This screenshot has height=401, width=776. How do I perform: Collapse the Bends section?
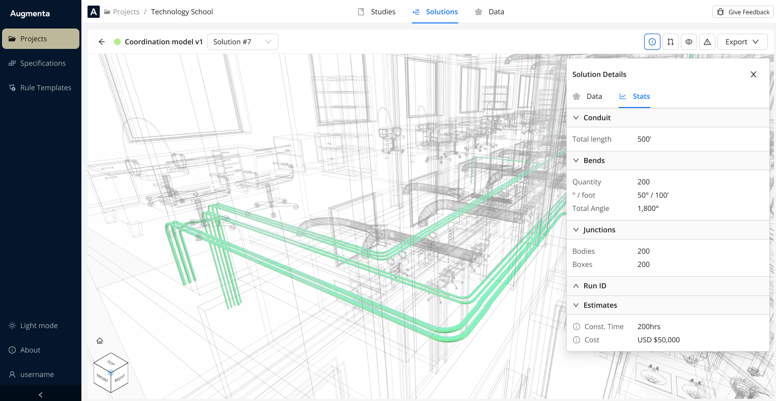pos(668,160)
